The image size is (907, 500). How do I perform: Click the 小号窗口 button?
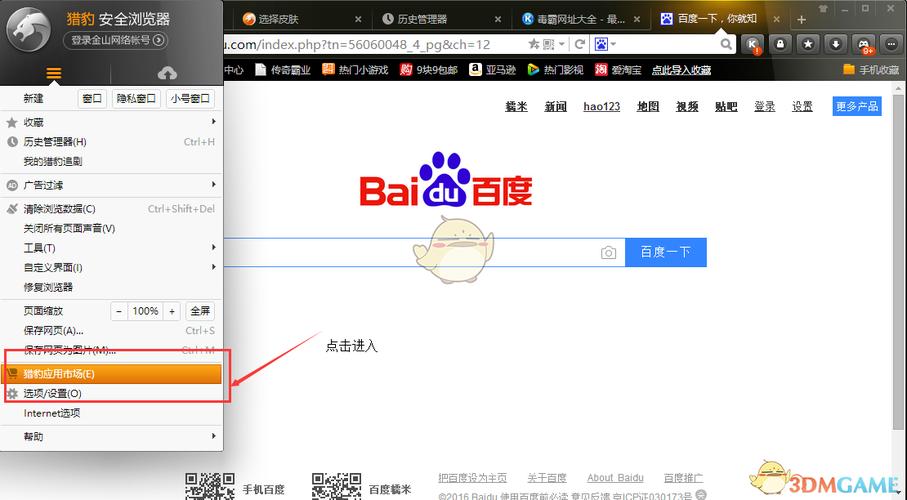190,98
